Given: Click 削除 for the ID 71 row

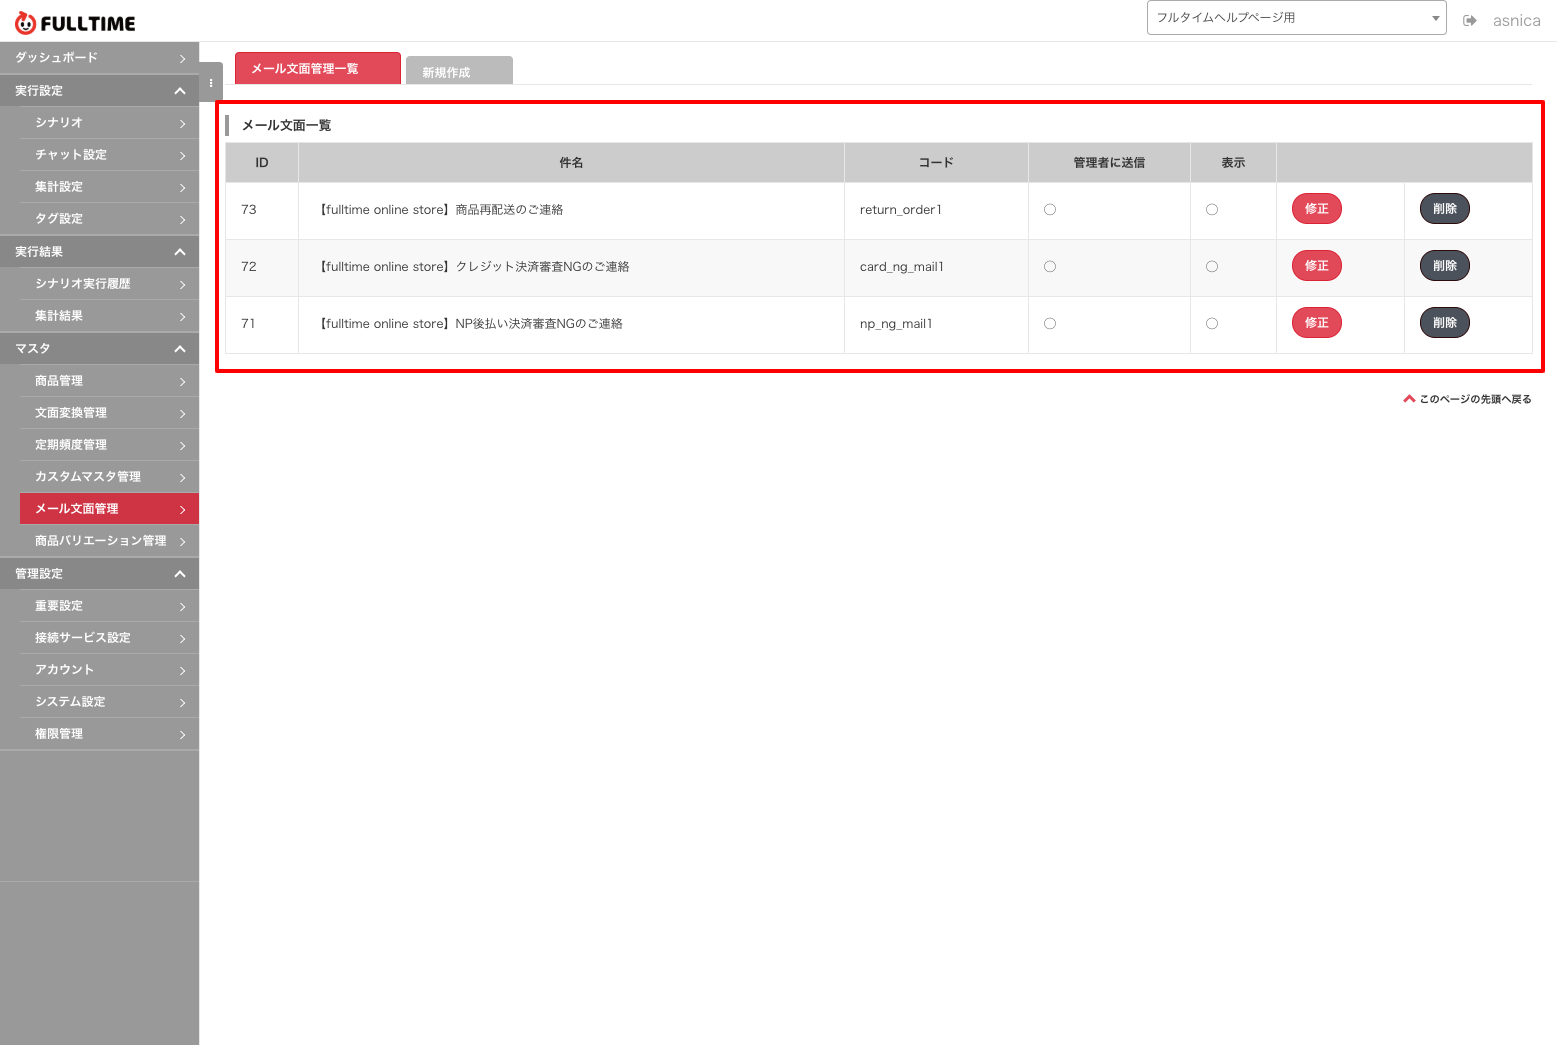Looking at the screenshot, I should [x=1445, y=323].
